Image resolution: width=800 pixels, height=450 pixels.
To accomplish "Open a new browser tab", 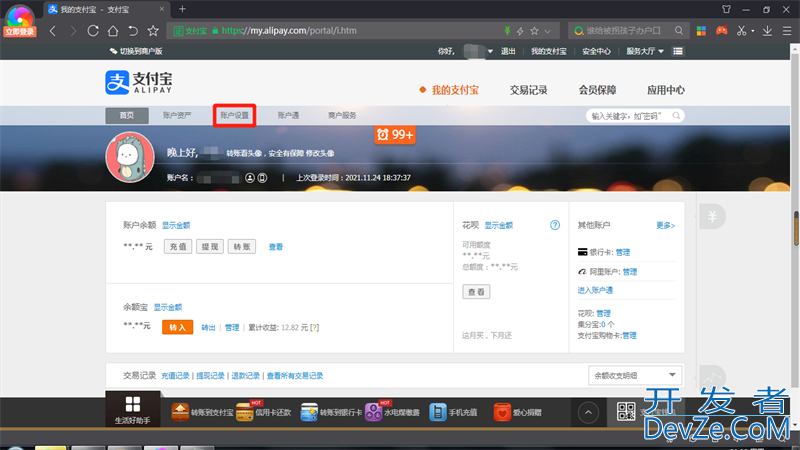I will point(182,9).
